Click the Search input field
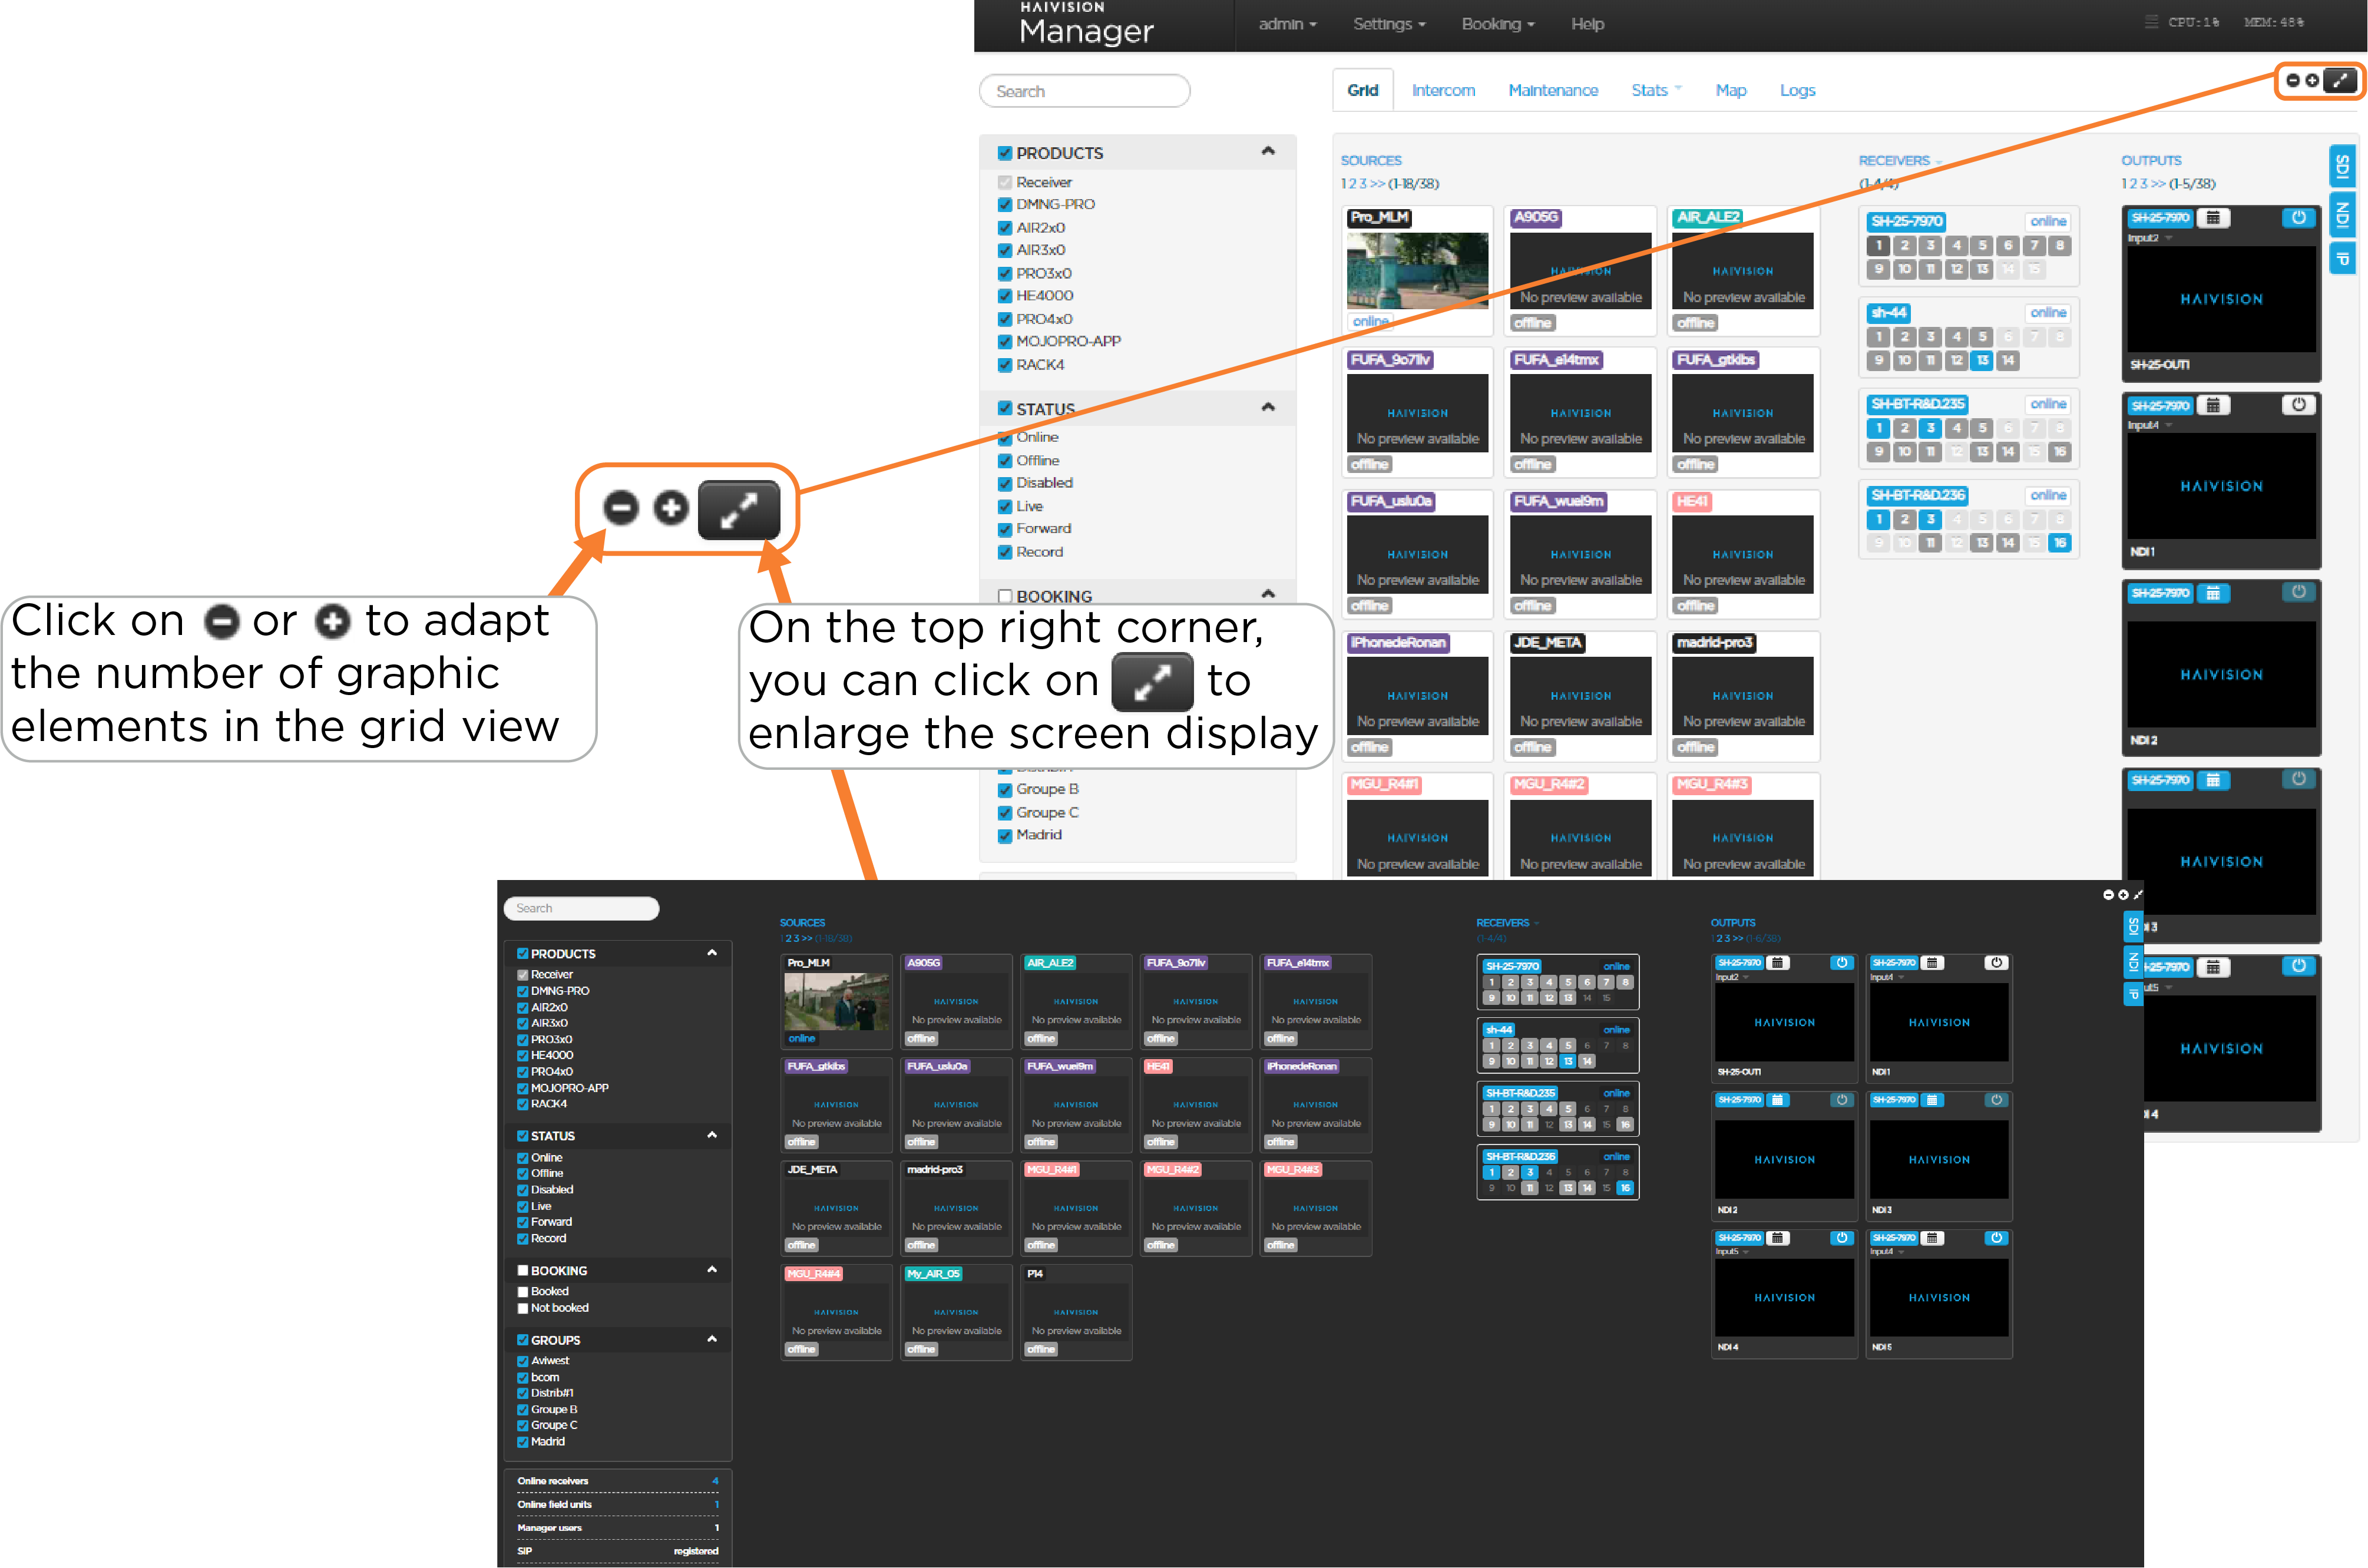The height and width of the screenshot is (1568, 2368). (1084, 91)
